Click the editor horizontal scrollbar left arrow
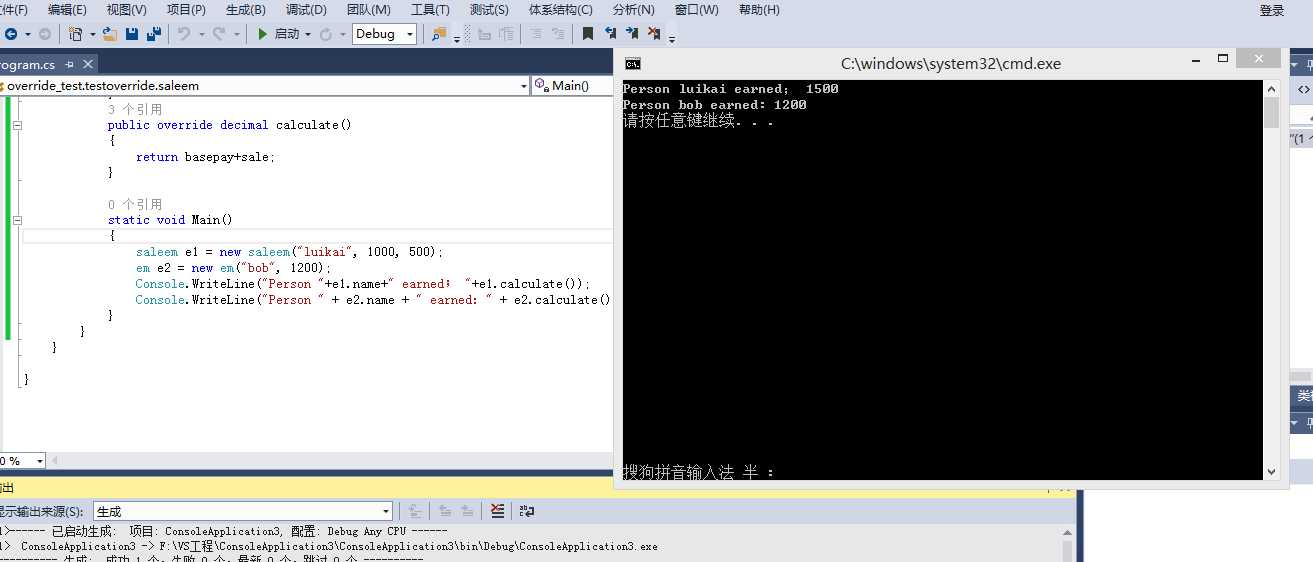 point(56,461)
